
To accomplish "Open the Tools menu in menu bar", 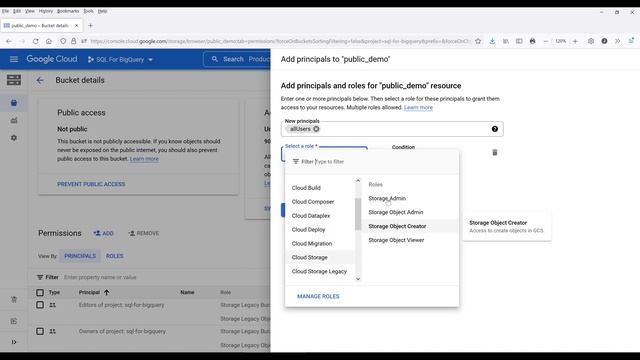I will click(x=89, y=11).
